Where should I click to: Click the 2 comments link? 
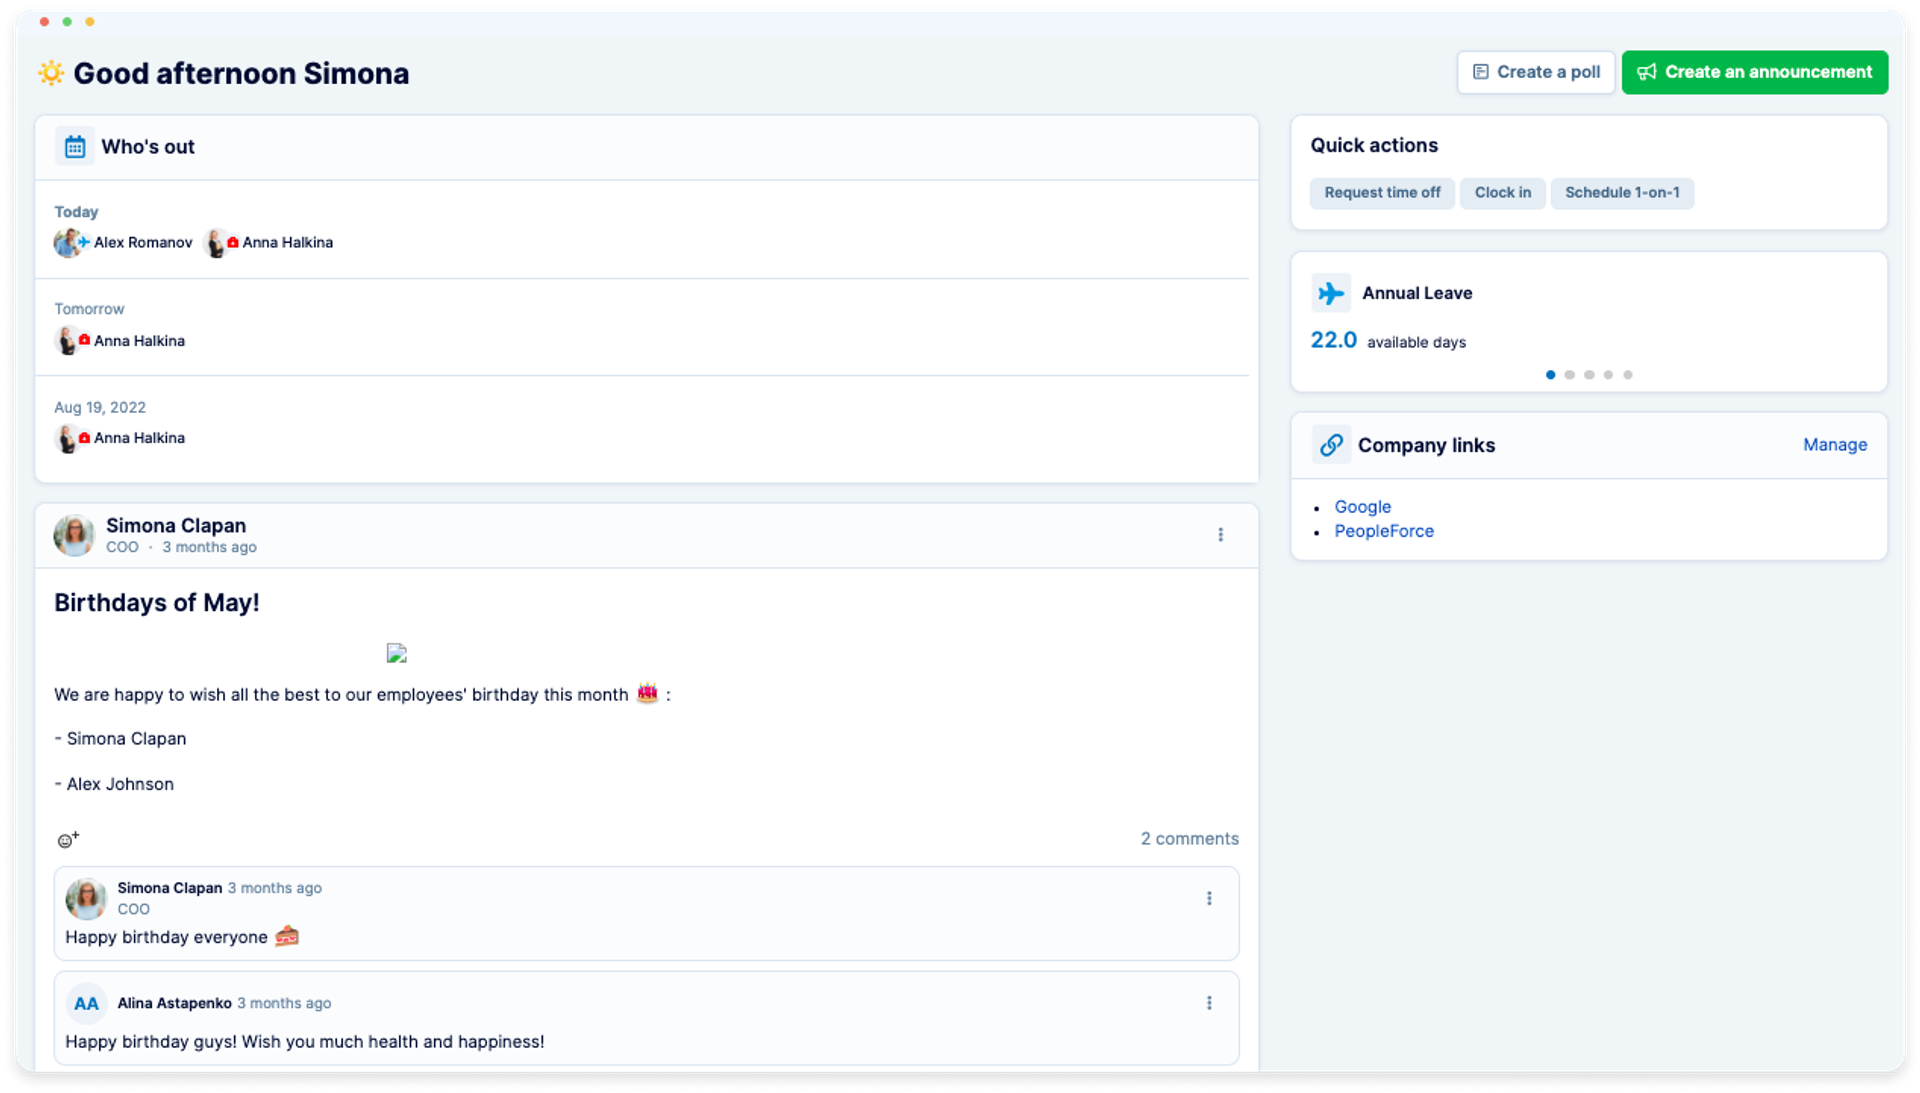[x=1189, y=839]
